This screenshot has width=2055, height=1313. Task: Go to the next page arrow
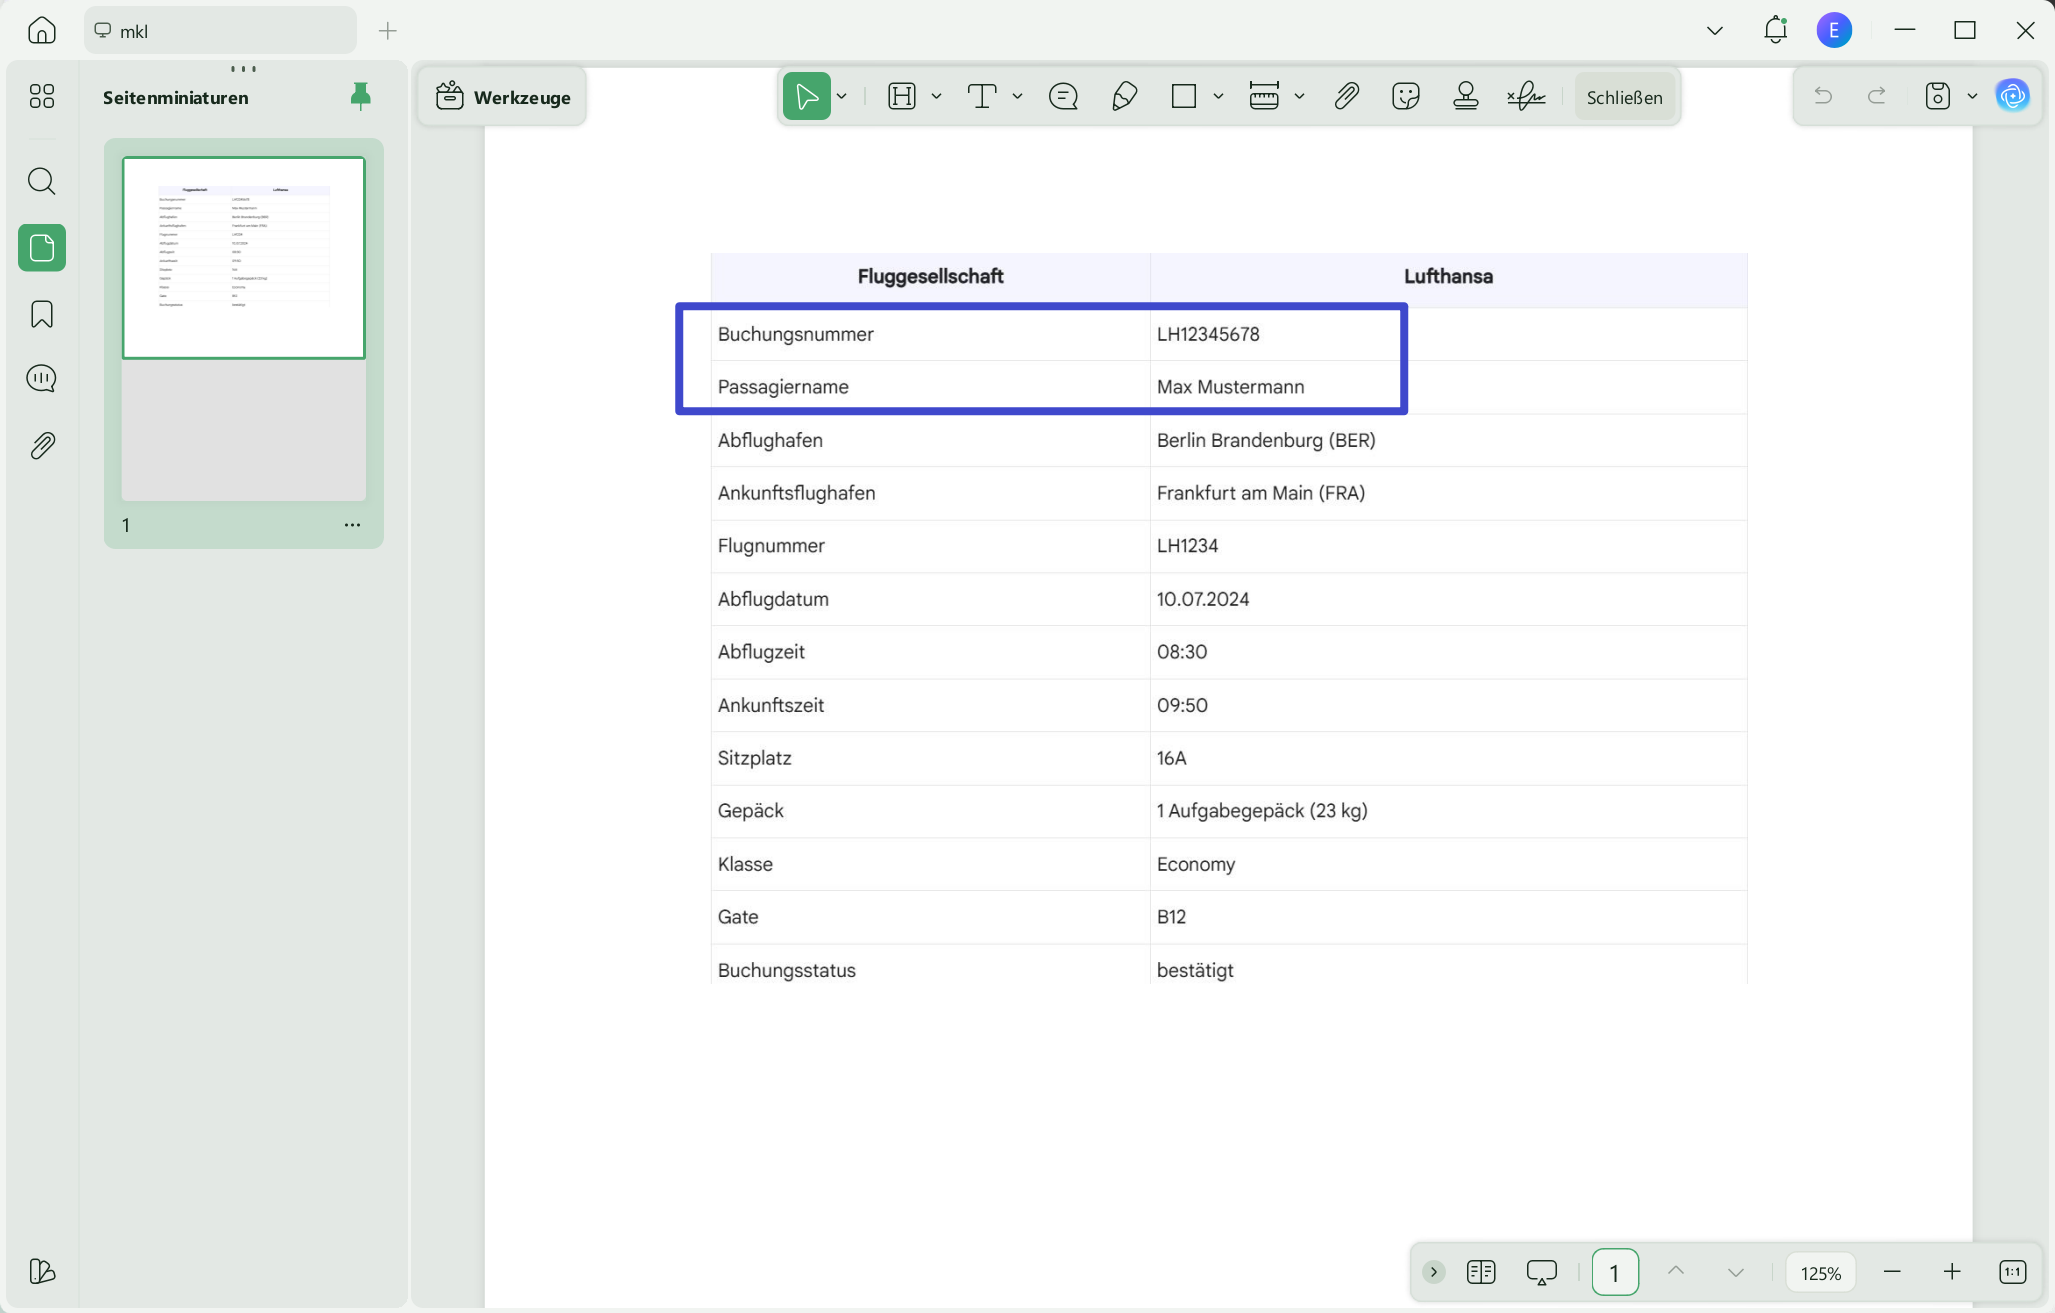click(x=1736, y=1272)
